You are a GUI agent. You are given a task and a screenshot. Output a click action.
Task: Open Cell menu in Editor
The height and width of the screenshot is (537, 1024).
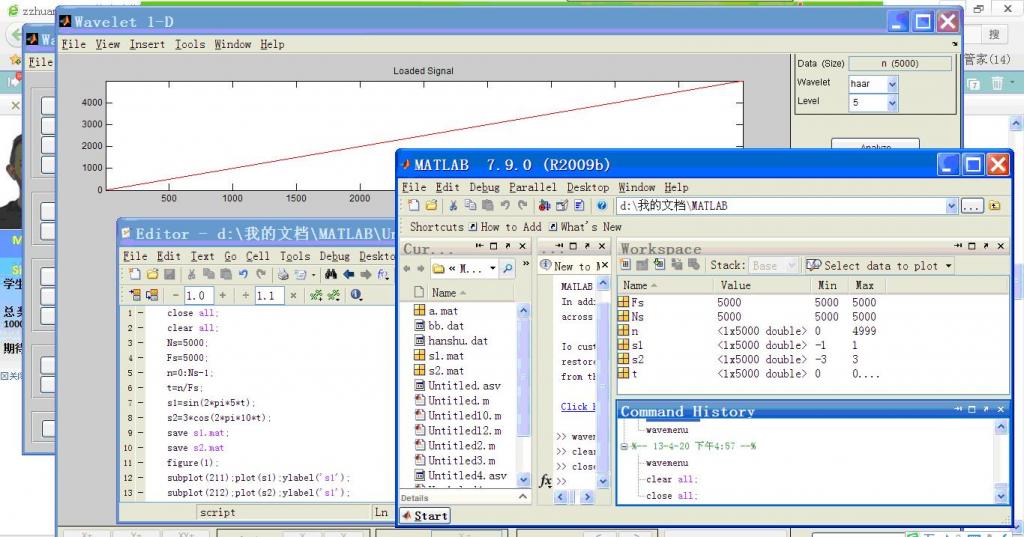257,256
